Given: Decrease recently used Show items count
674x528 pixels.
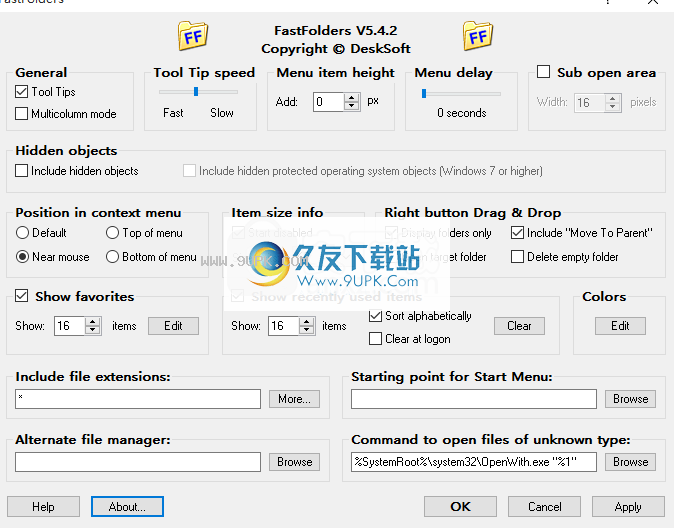Looking at the screenshot, I should pos(306,330).
